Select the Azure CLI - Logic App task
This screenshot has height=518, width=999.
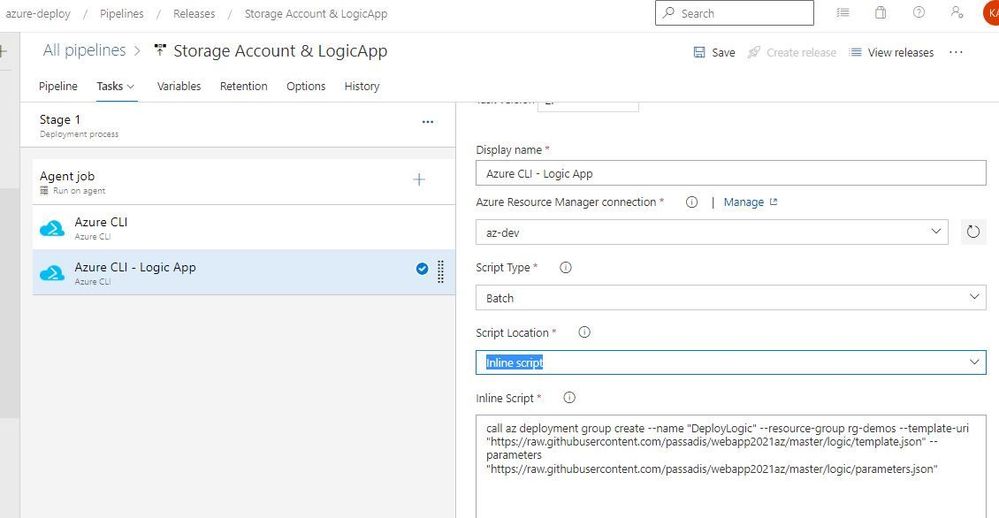(x=243, y=272)
